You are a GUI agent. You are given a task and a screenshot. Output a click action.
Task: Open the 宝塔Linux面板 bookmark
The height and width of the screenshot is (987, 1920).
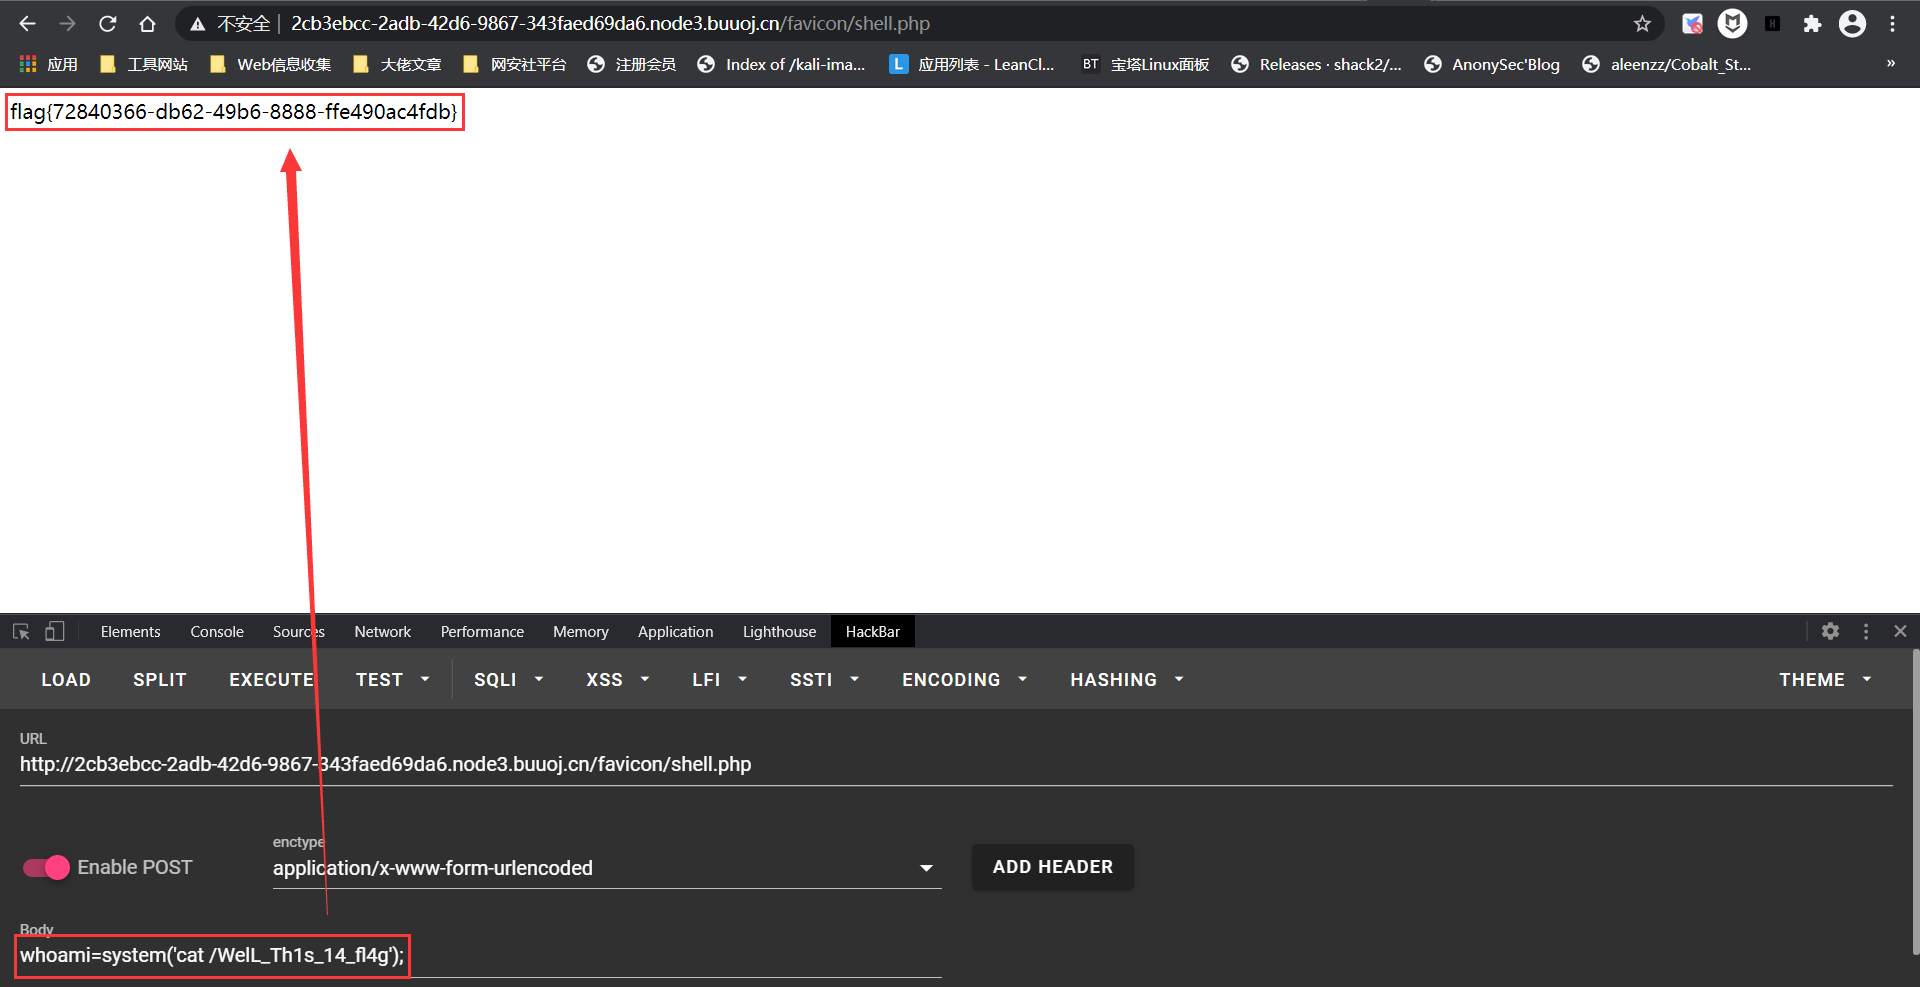[1145, 64]
